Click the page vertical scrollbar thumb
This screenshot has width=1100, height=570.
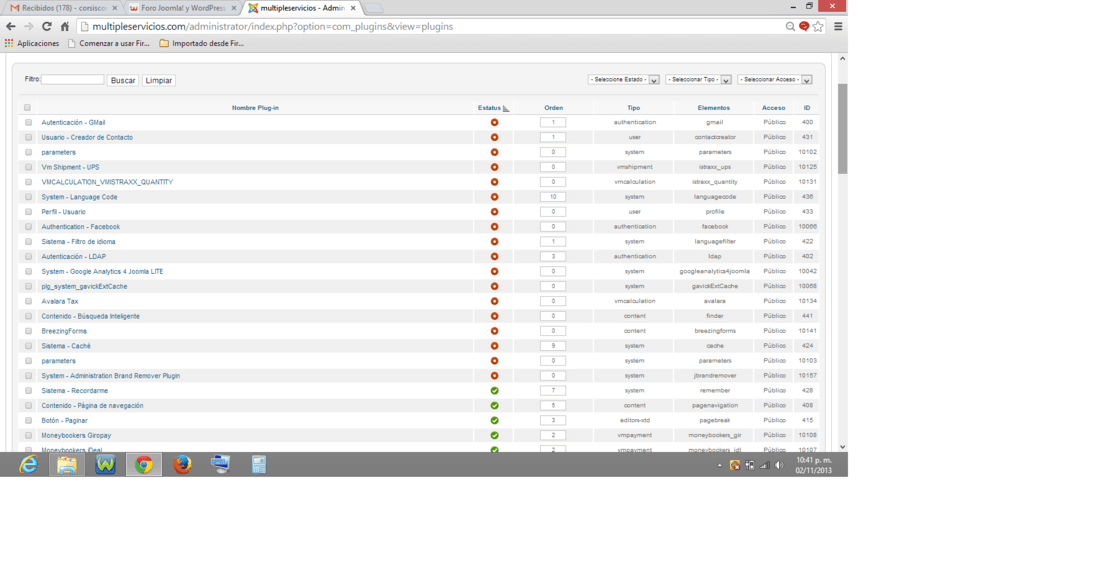pos(843,128)
